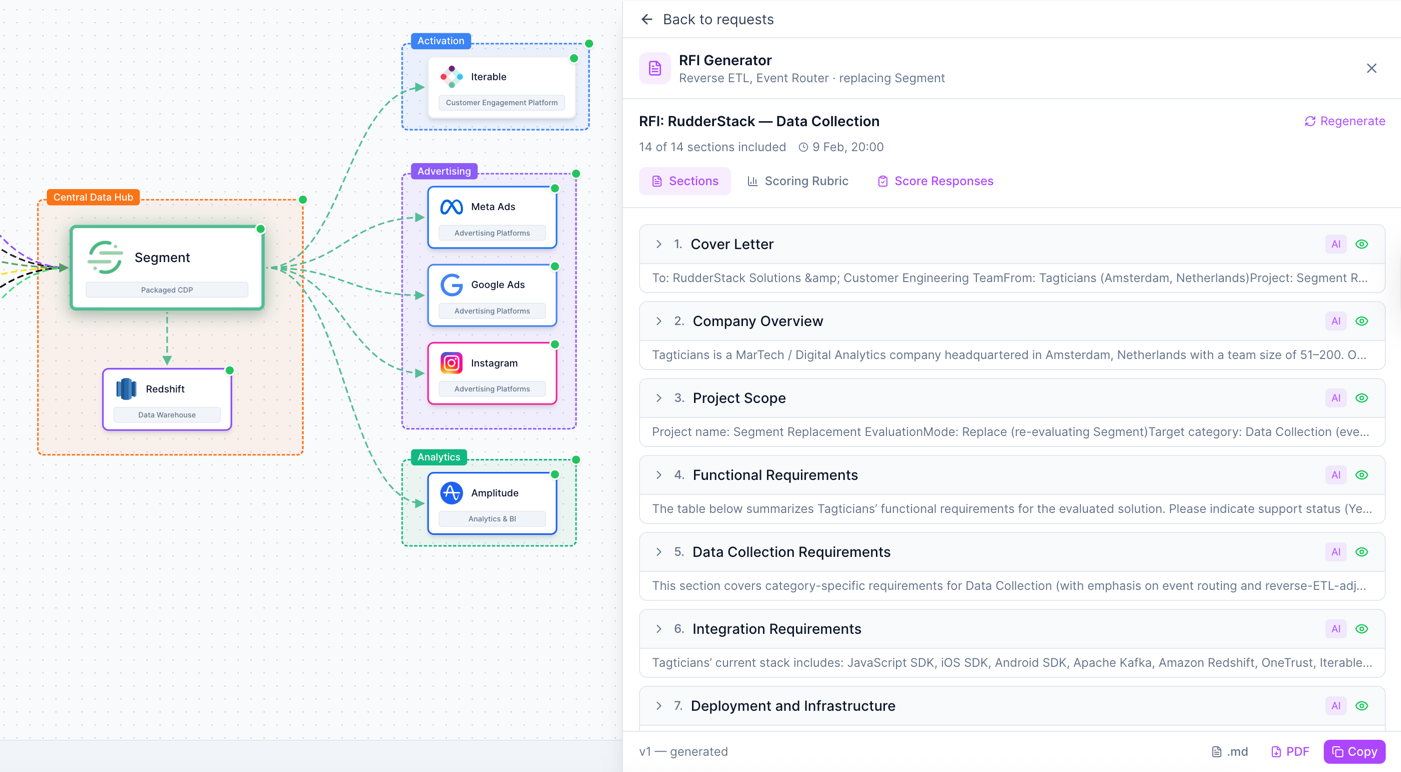Click the Instagram node icon
Screen dimensions: 1401x772
[x=451, y=364]
